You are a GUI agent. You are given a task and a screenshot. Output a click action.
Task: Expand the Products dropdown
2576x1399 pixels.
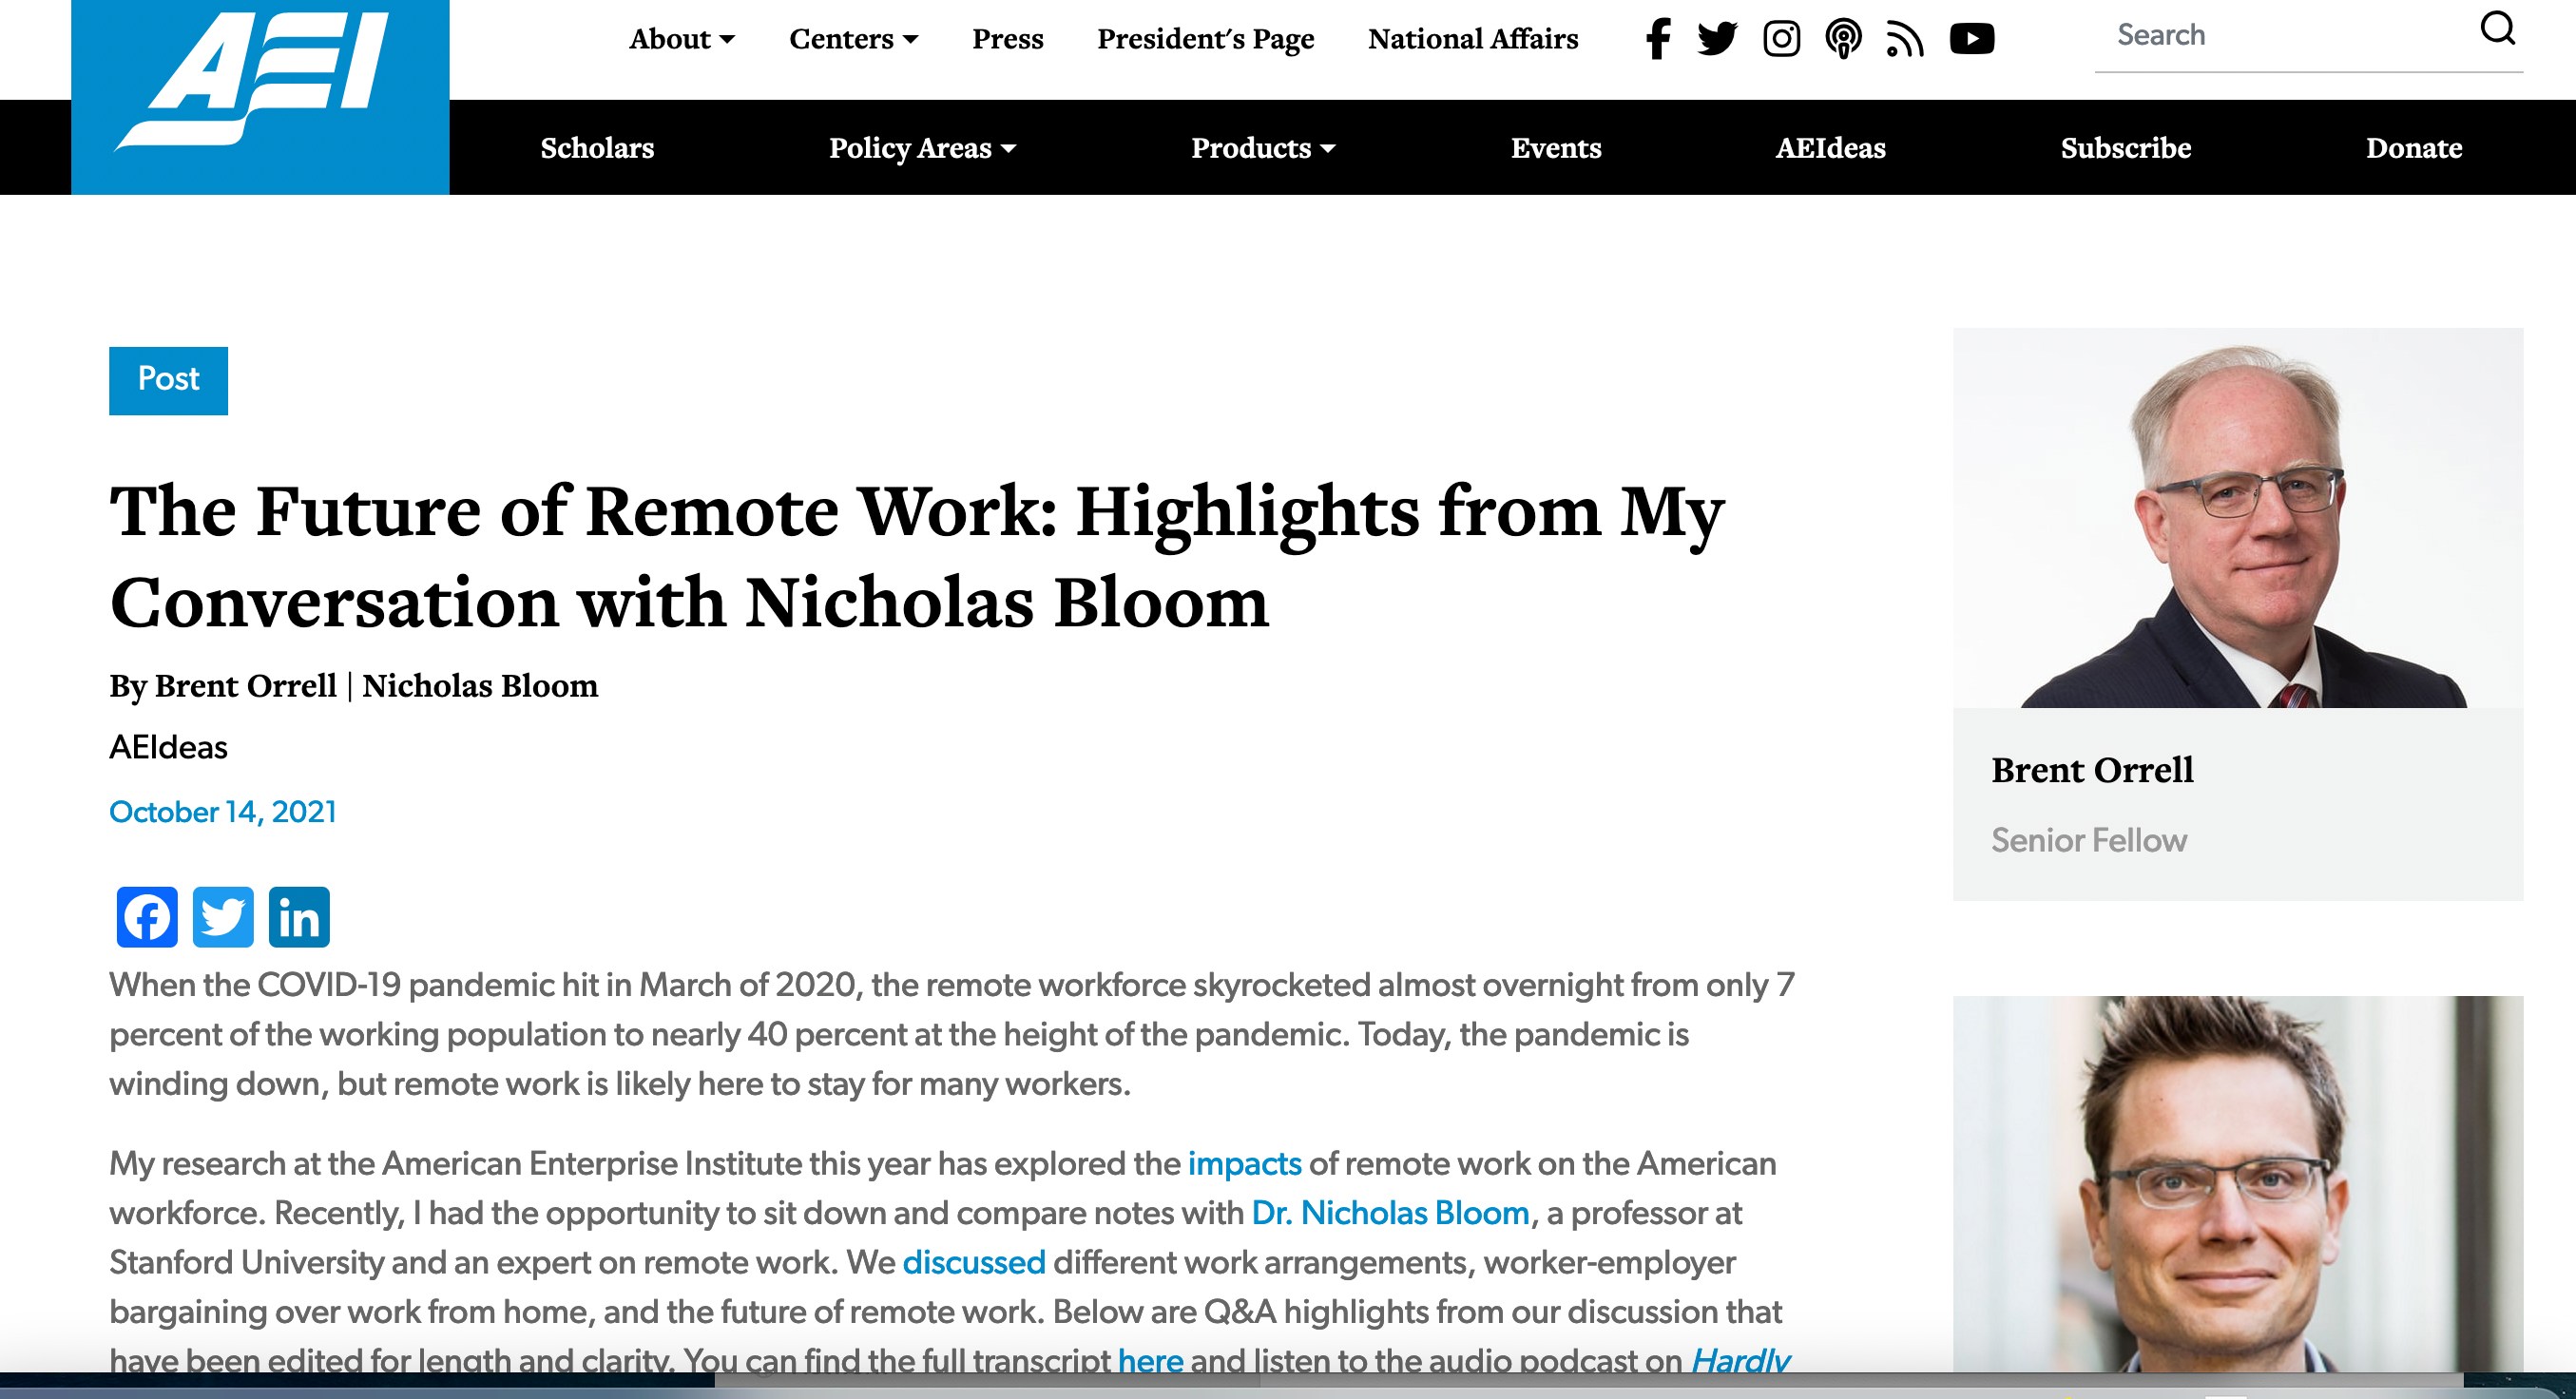click(x=1263, y=148)
